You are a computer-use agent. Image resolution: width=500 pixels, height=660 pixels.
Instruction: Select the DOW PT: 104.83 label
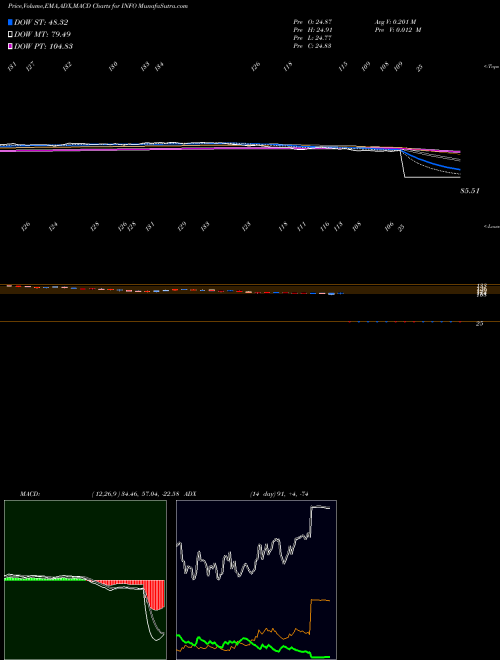click(43, 46)
